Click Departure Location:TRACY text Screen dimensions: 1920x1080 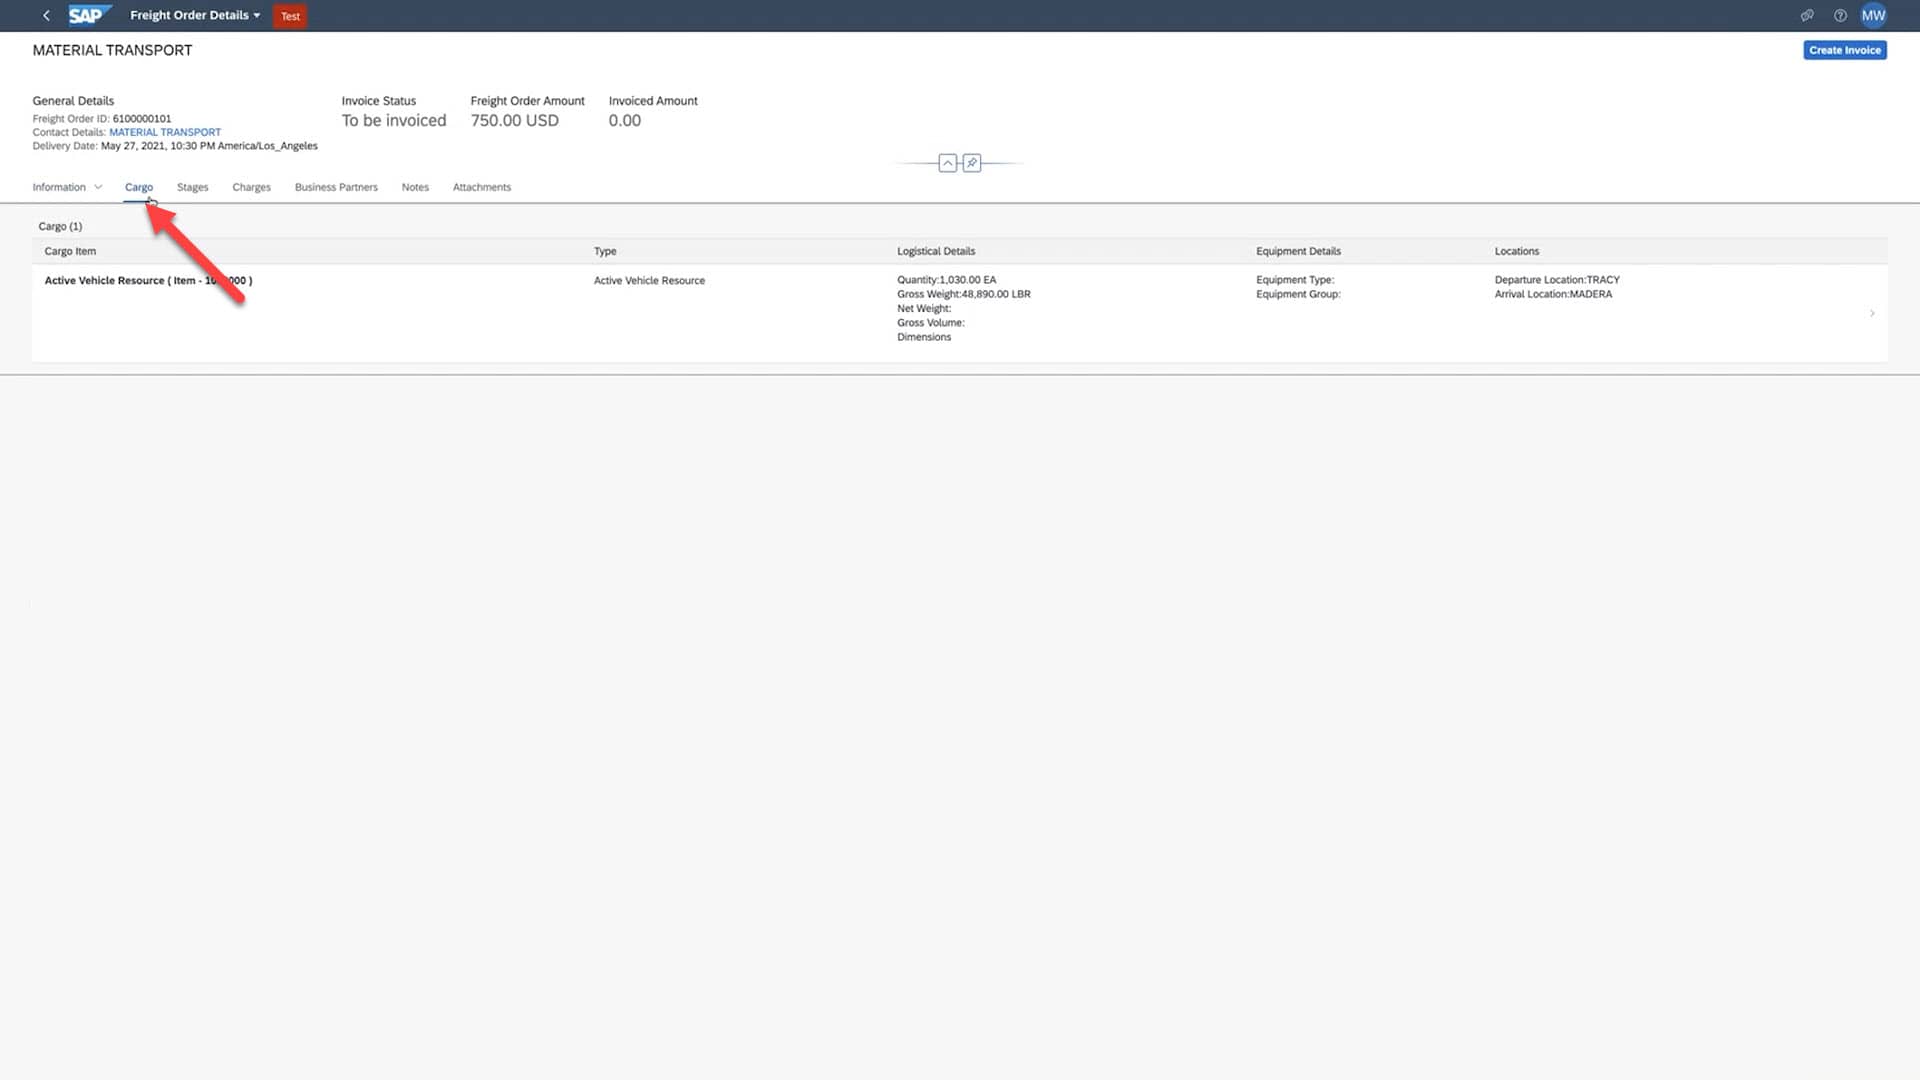(1557, 280)
